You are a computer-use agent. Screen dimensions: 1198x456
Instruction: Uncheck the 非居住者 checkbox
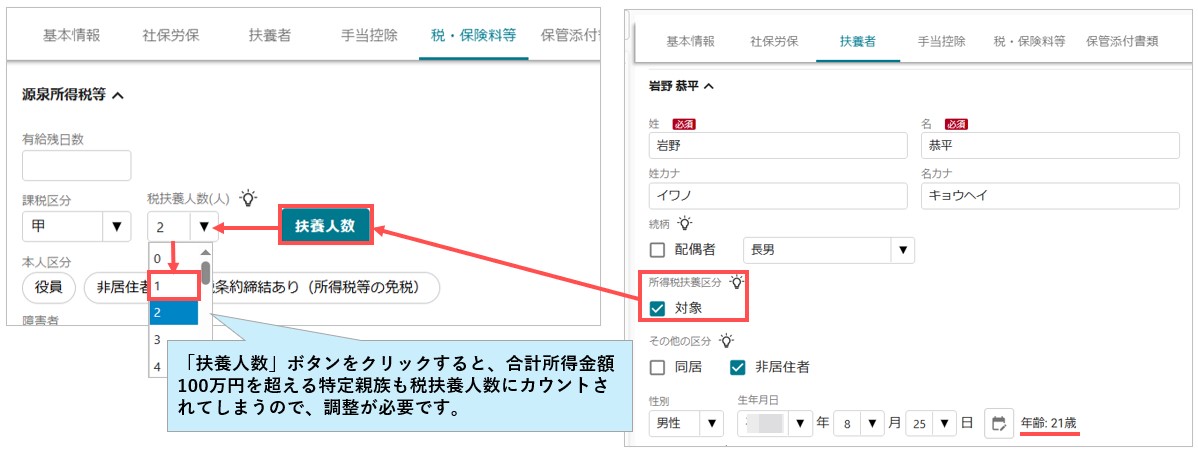pyautogui.click(x=737, y=367)
